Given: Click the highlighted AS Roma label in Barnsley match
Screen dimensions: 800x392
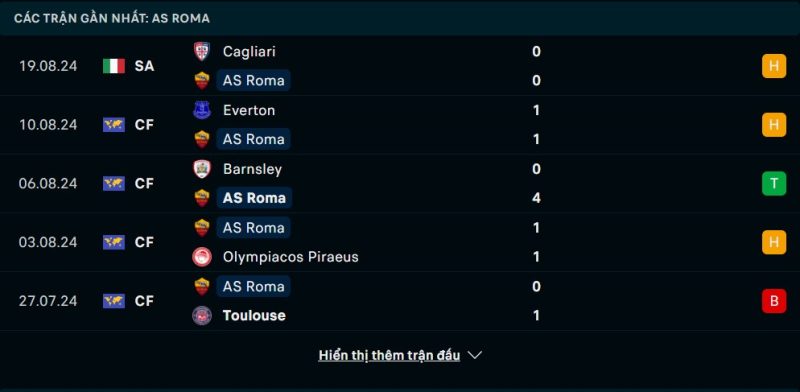Looking at the screenshot, I should click(x=254, y=198).
